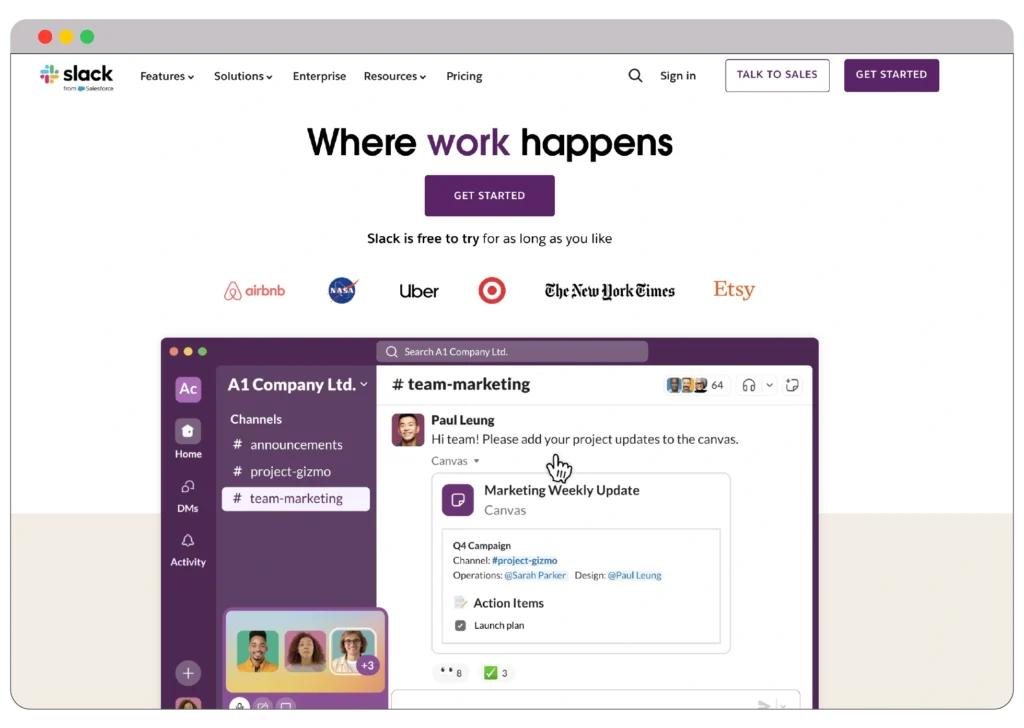Open the Enterprise page
Viewport: 1024px width, 728px height.
pyautogui.click(x=319, y=76)
